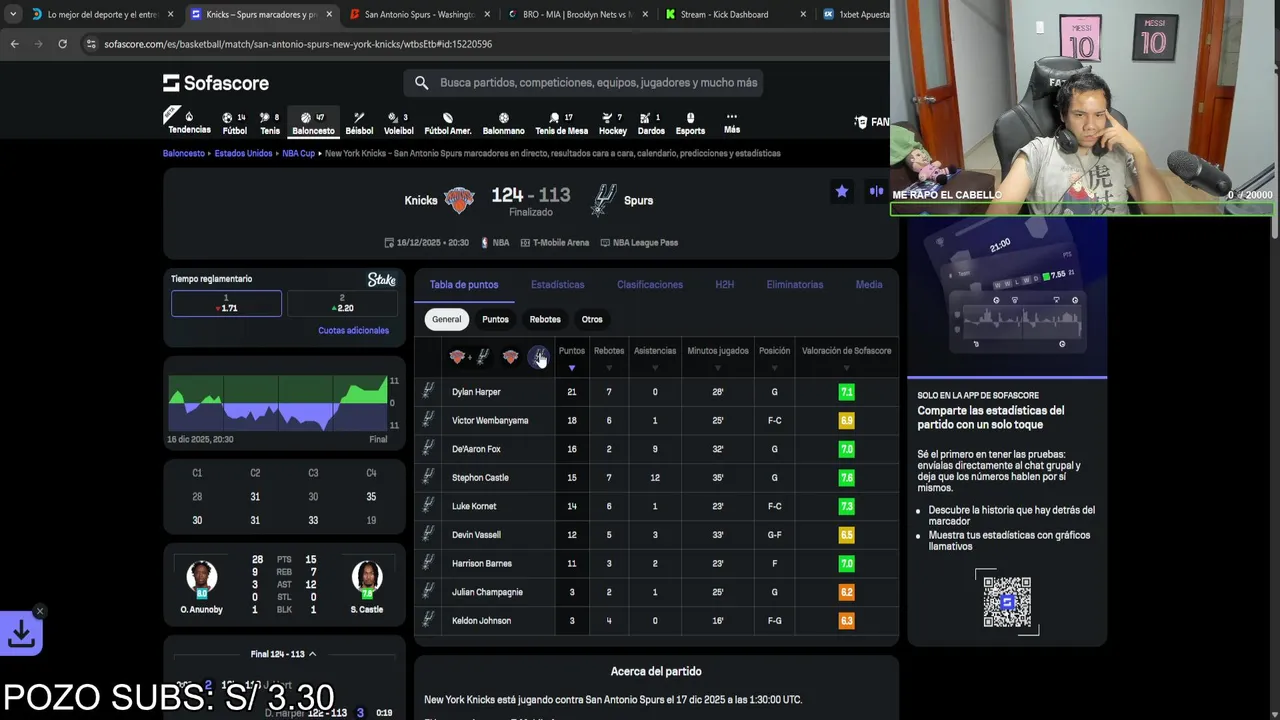The width and height of the screenshot is (1280, 720).
Task: Close the download overlay with the X
Action: point(40,611)
